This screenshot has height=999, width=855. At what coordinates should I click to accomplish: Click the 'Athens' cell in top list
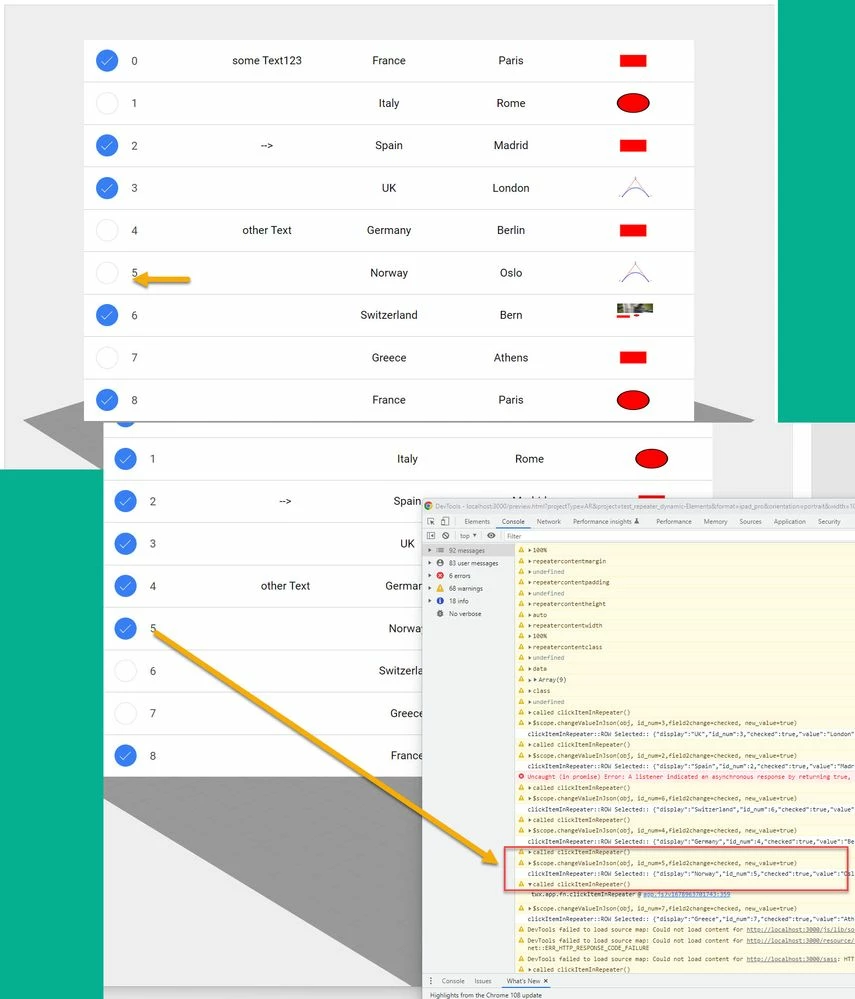tap(511, 357)
